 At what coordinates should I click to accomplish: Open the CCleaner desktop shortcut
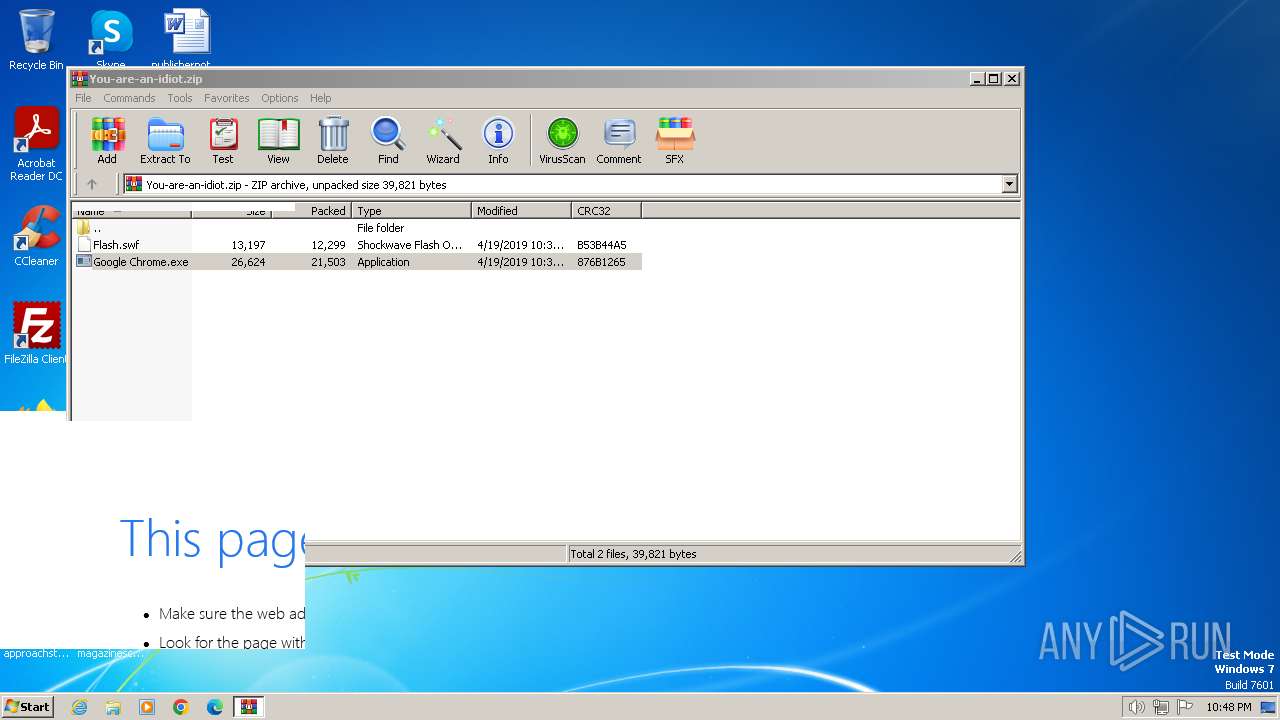(36, 236)
